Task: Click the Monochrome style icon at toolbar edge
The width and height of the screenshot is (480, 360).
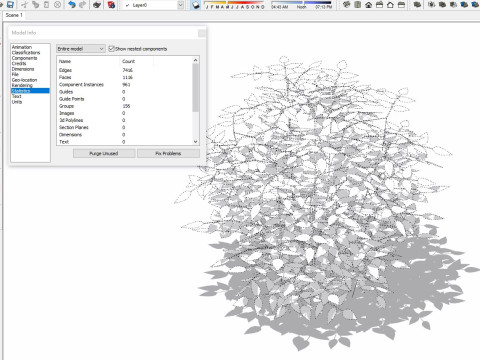Action: coord(475,5)
